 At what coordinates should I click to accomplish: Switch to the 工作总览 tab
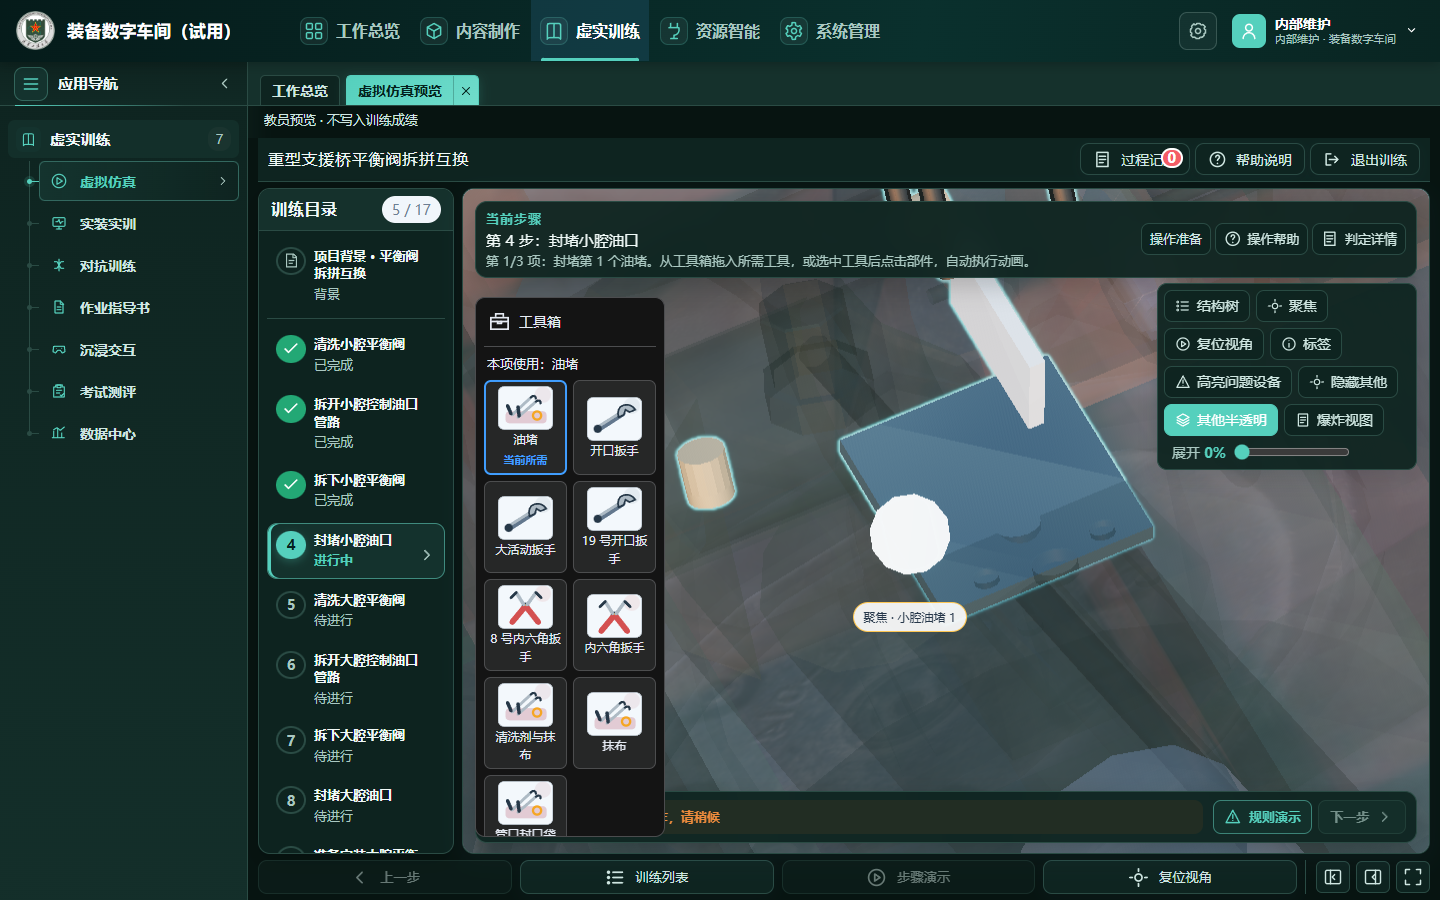pos(300,91)
